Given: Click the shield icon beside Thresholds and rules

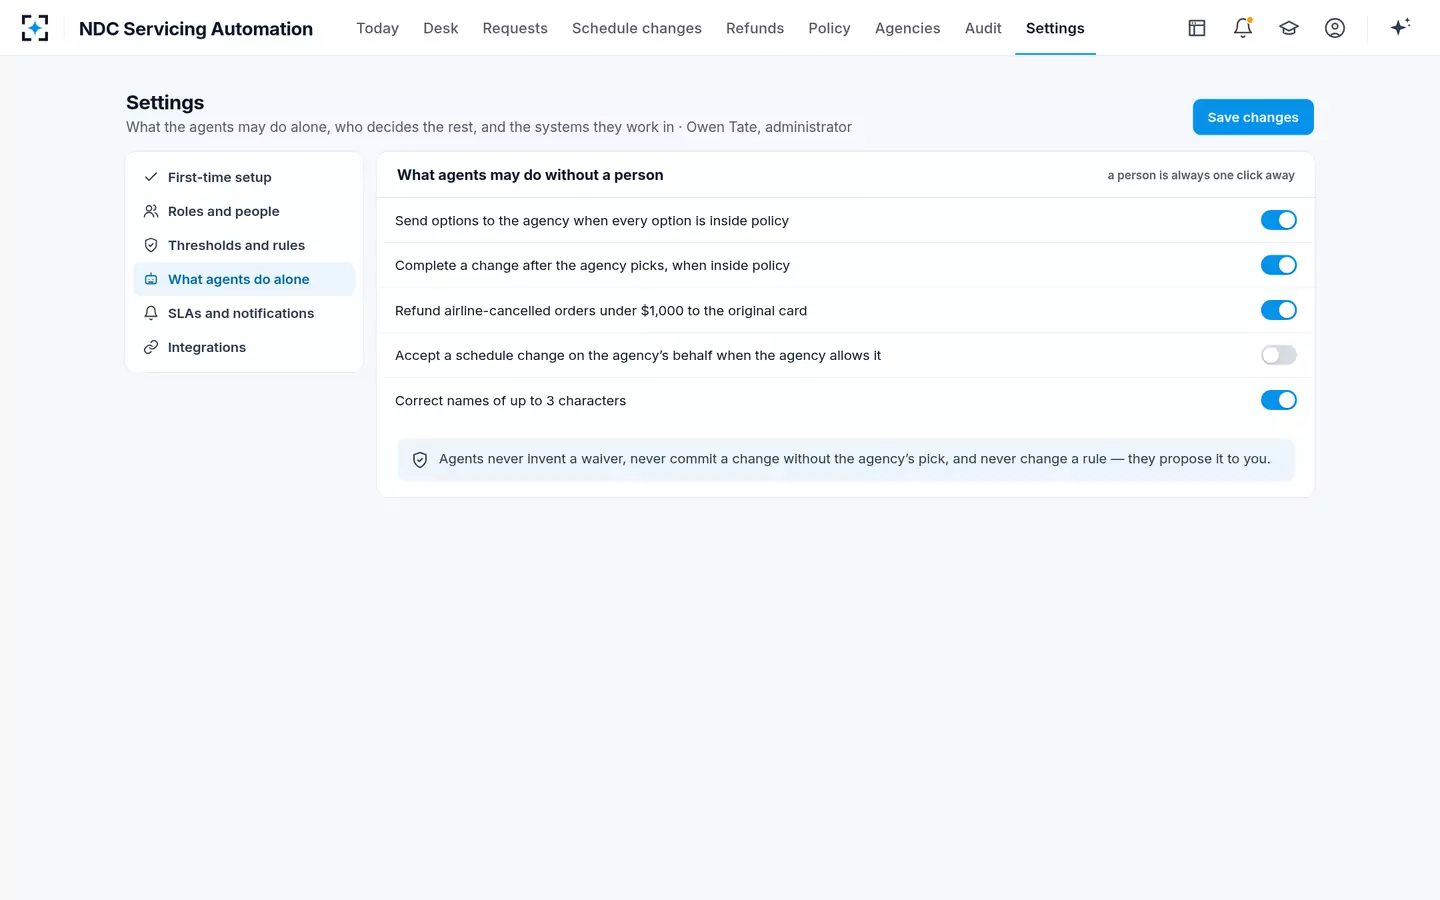Looking at the screenshot, I should tap(151, 245).
